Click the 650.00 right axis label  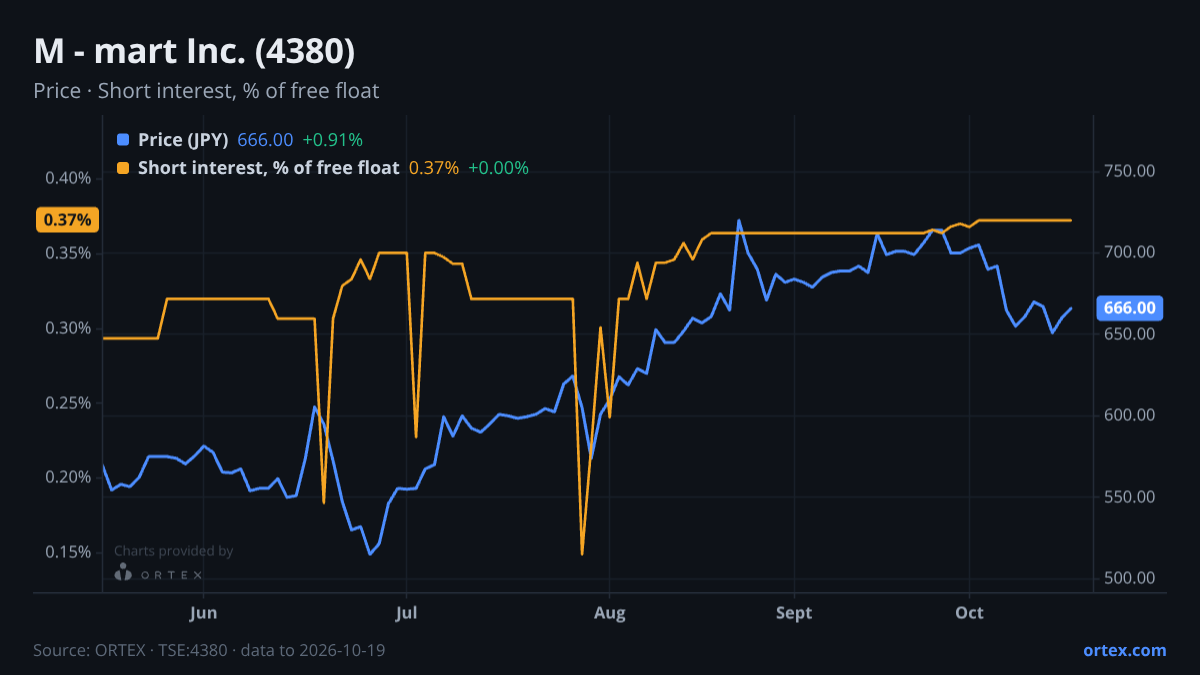coord(1131,334)
